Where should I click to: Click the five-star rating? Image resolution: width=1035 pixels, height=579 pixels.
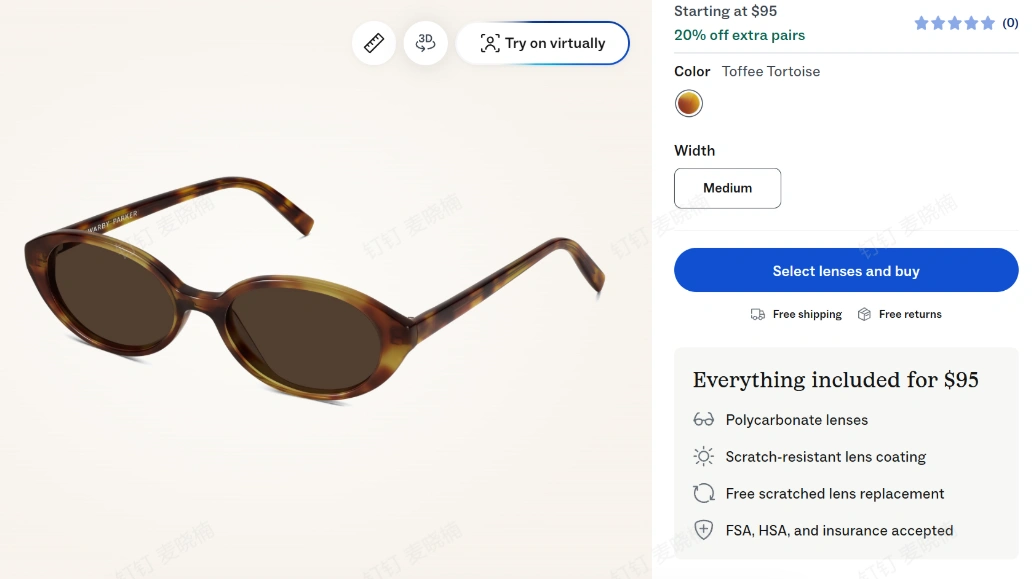(954, 24)
